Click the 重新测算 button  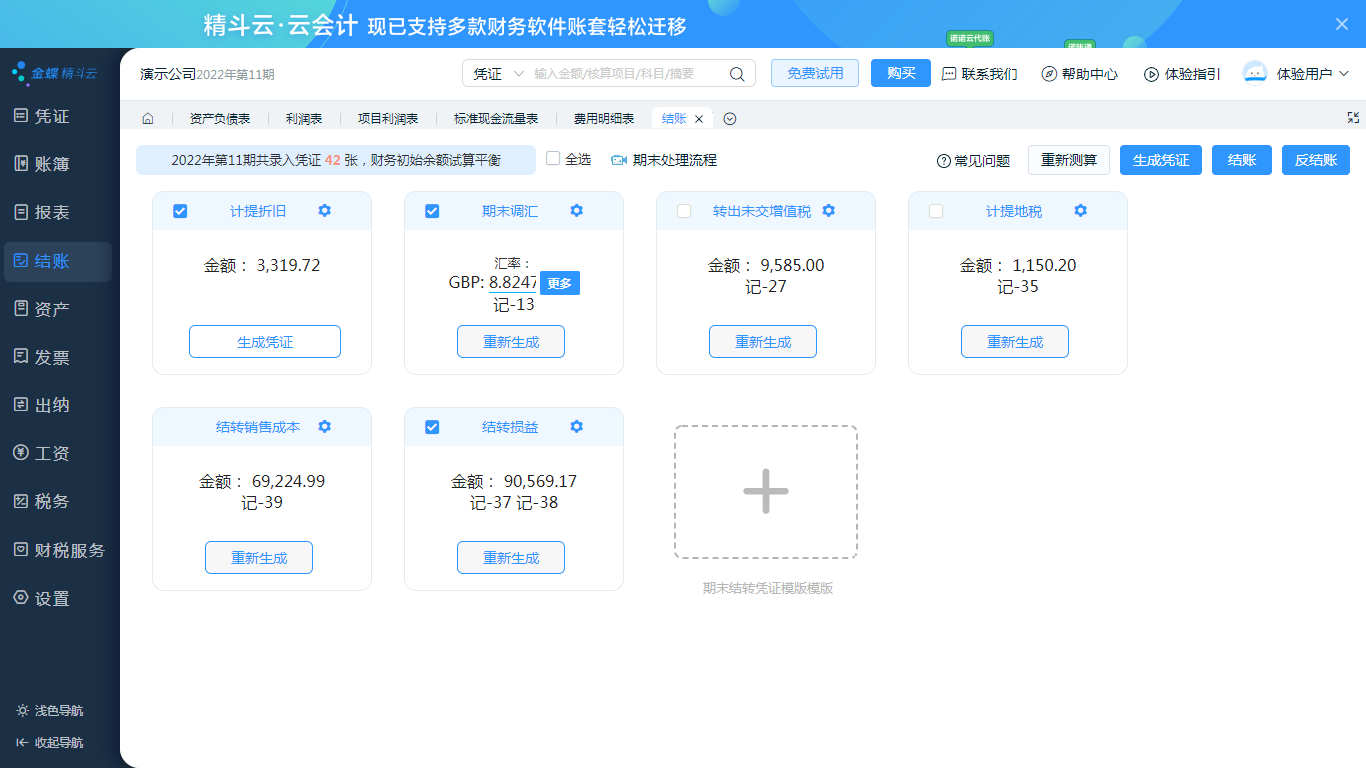coord(1068,160)
